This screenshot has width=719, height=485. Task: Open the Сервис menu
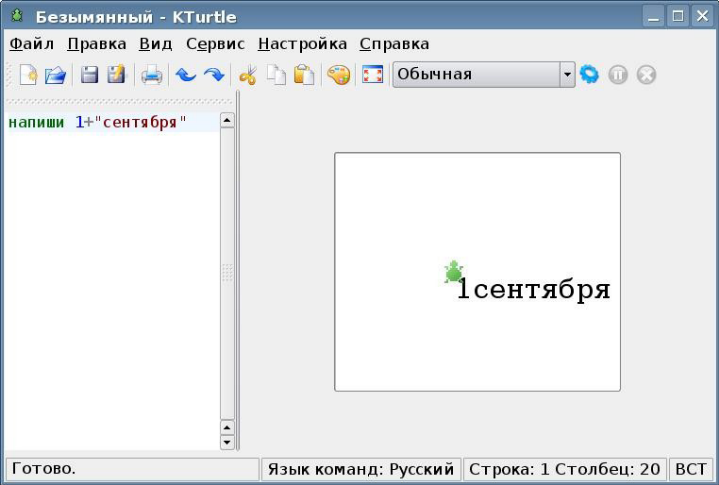pos(215,44)
